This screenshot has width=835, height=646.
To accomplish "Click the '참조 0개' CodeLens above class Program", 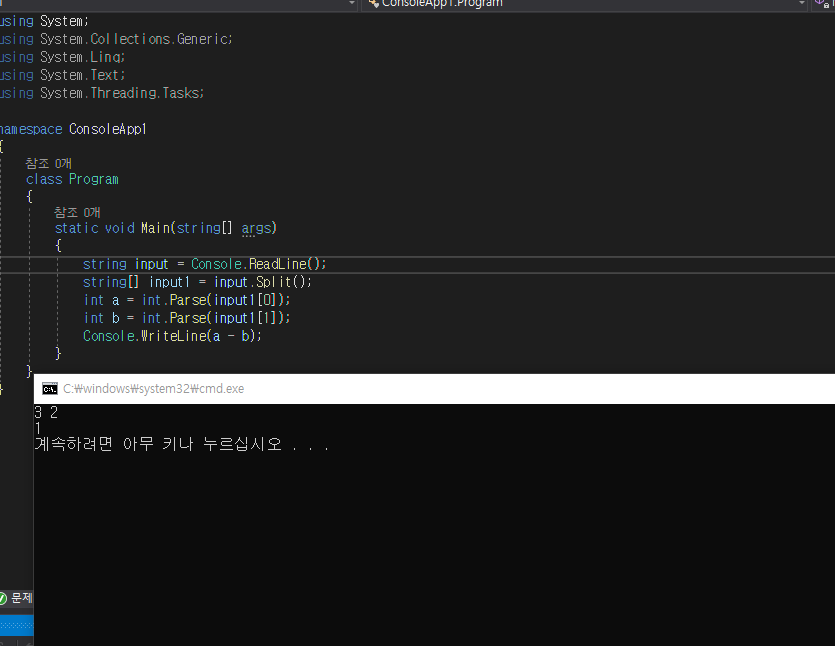I will click(48, 163).
